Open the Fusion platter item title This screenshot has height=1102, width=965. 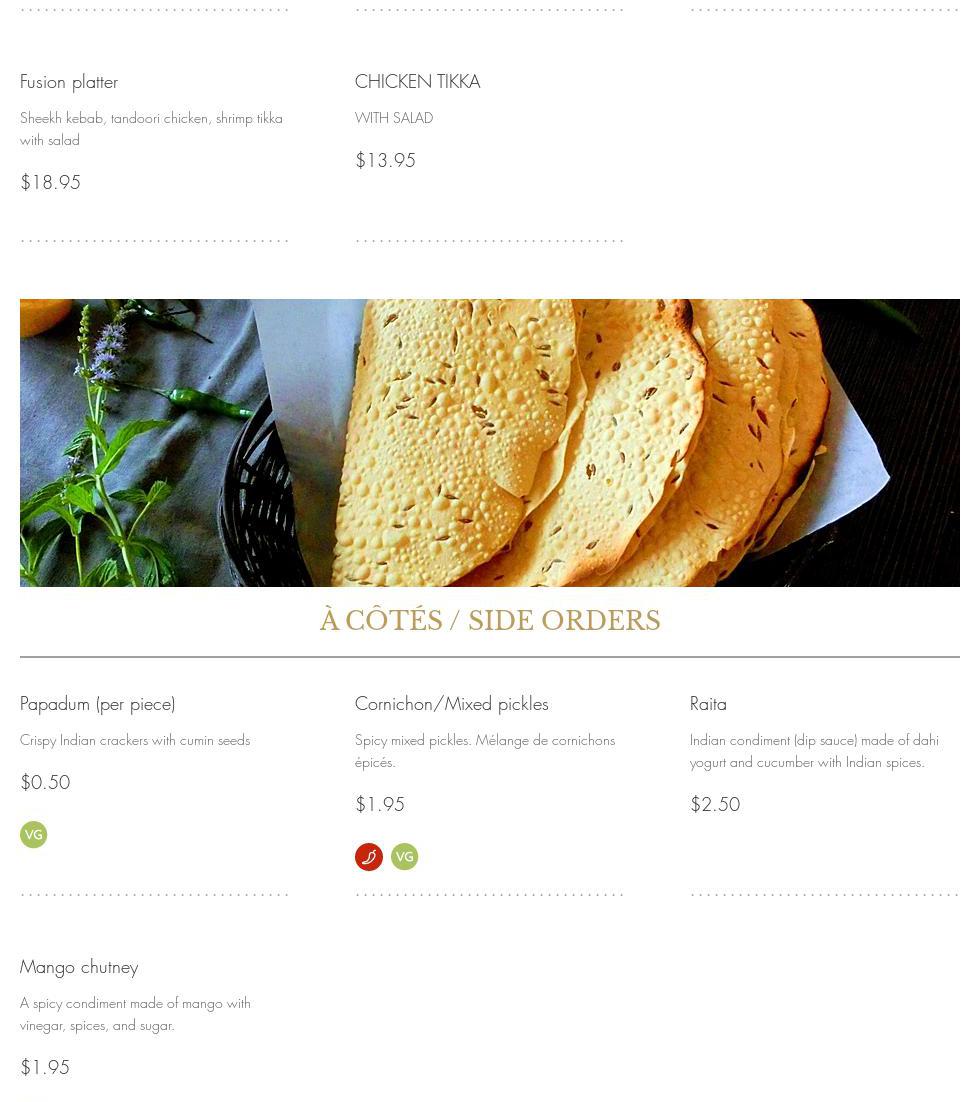(x=69, y=82)
